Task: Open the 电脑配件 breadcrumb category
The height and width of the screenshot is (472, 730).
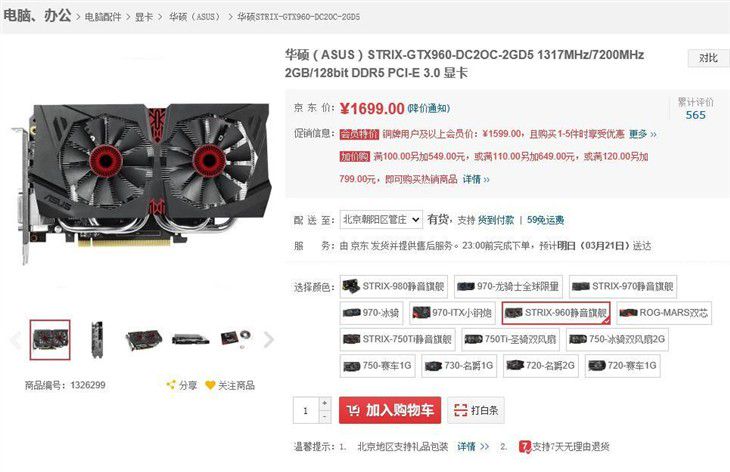Action: (x=103, y=17)
